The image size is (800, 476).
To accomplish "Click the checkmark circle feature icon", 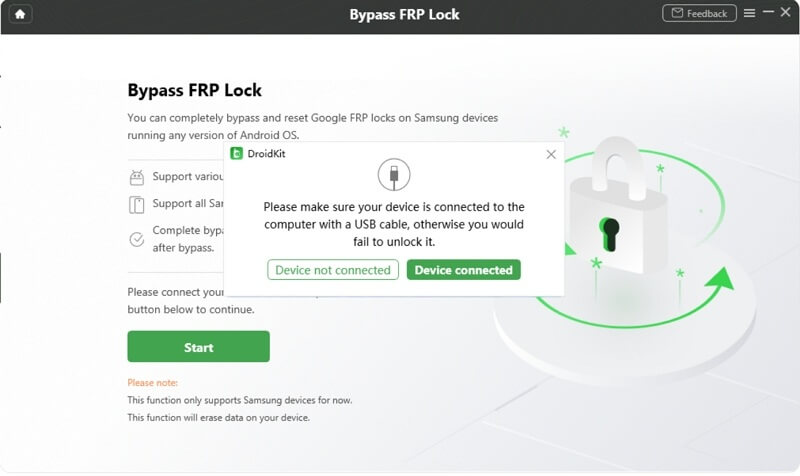I will pos(136,239).
